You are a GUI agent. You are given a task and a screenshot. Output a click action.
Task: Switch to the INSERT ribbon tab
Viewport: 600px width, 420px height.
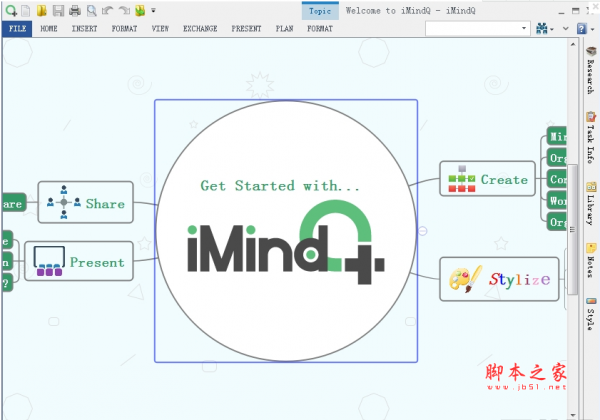pos(85,29)
